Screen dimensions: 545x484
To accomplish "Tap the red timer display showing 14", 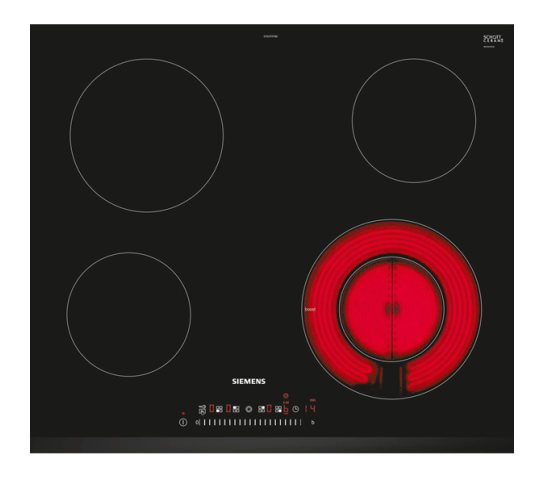I will click(310, 409).
